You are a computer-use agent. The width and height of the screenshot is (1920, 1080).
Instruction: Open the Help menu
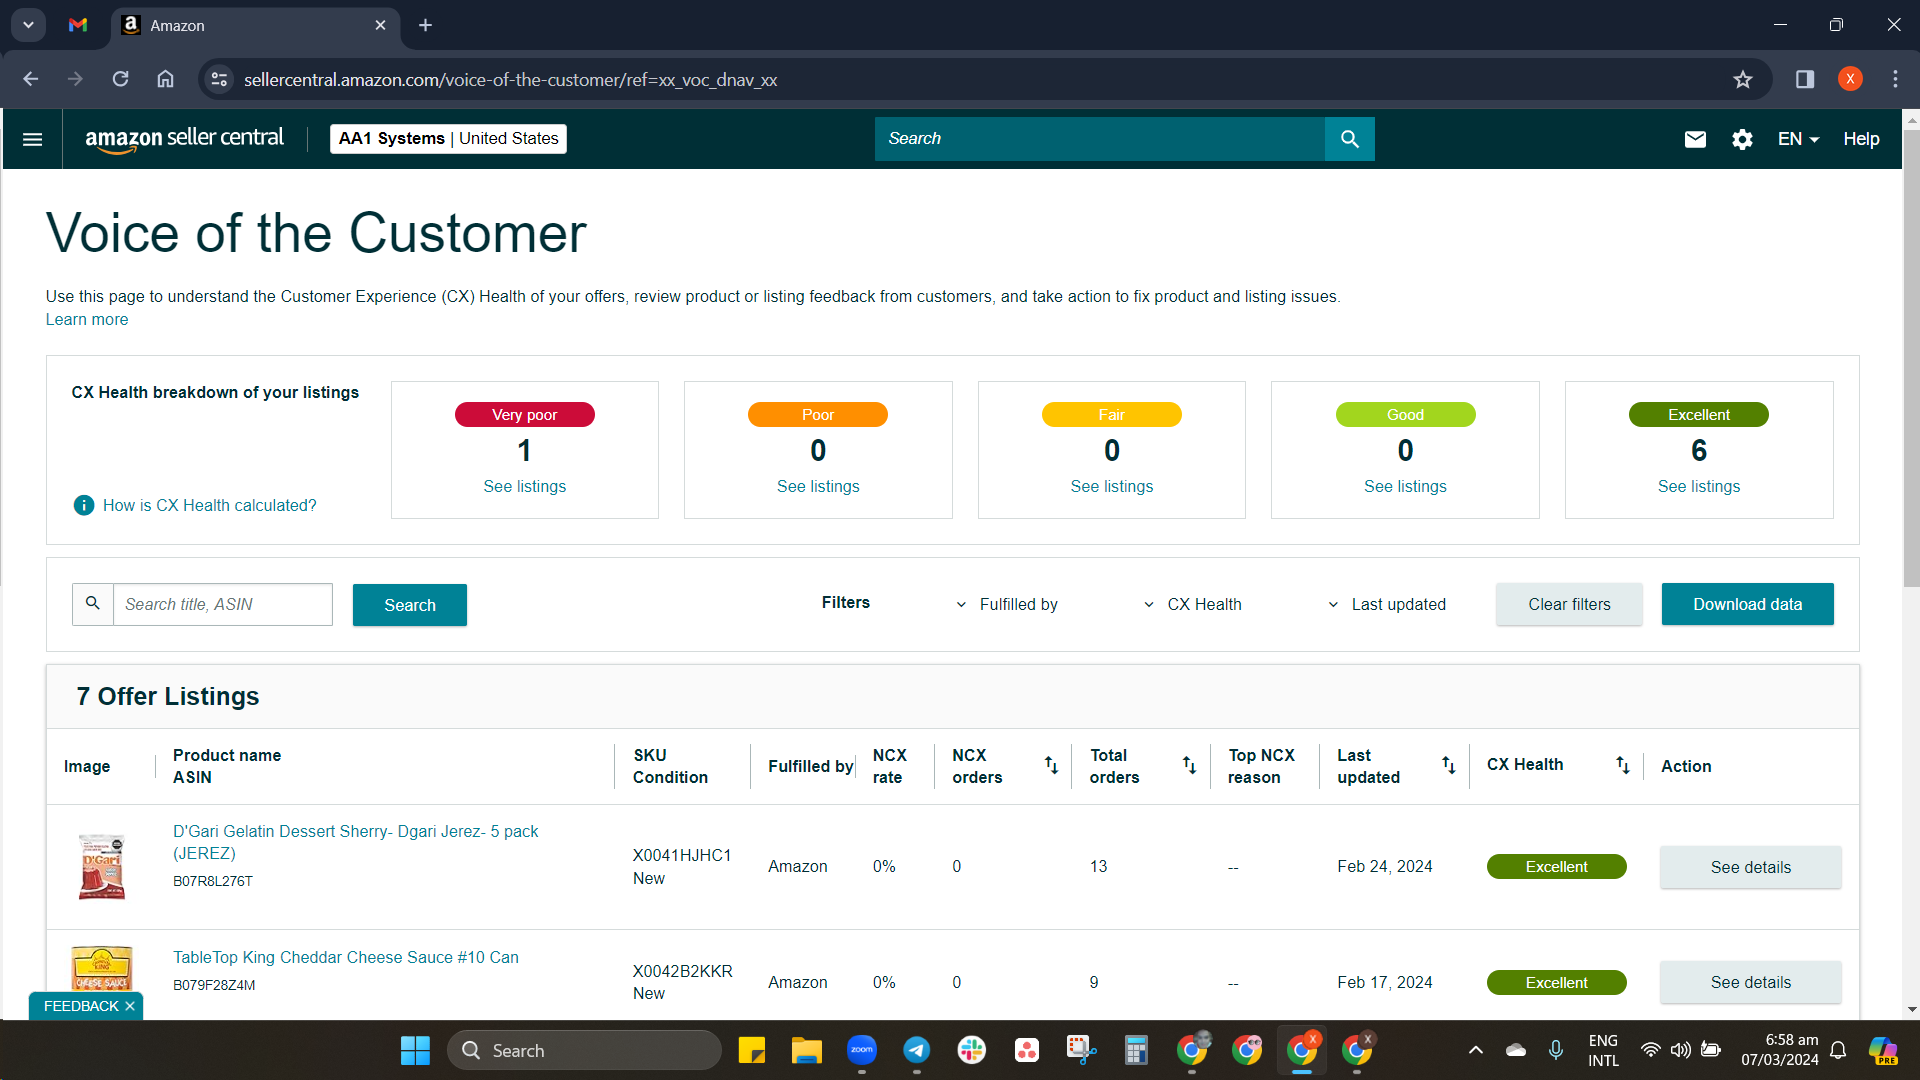(x=1861, y=139)
